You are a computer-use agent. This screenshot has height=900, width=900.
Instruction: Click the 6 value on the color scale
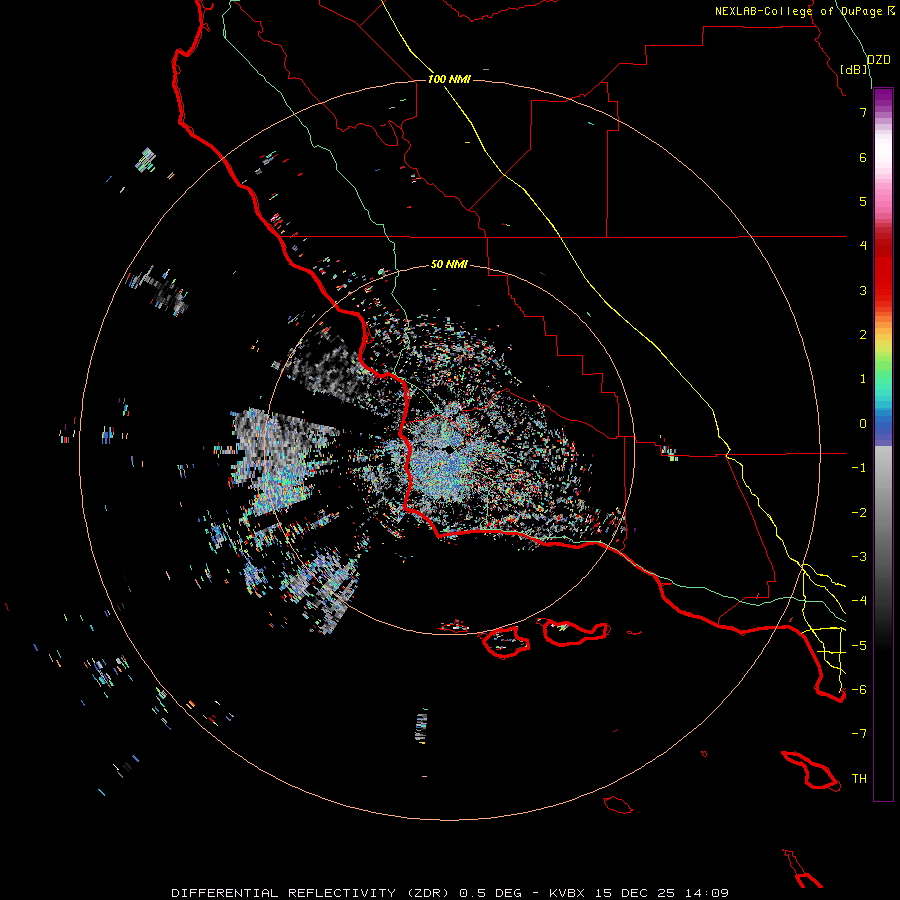[863, 157]
